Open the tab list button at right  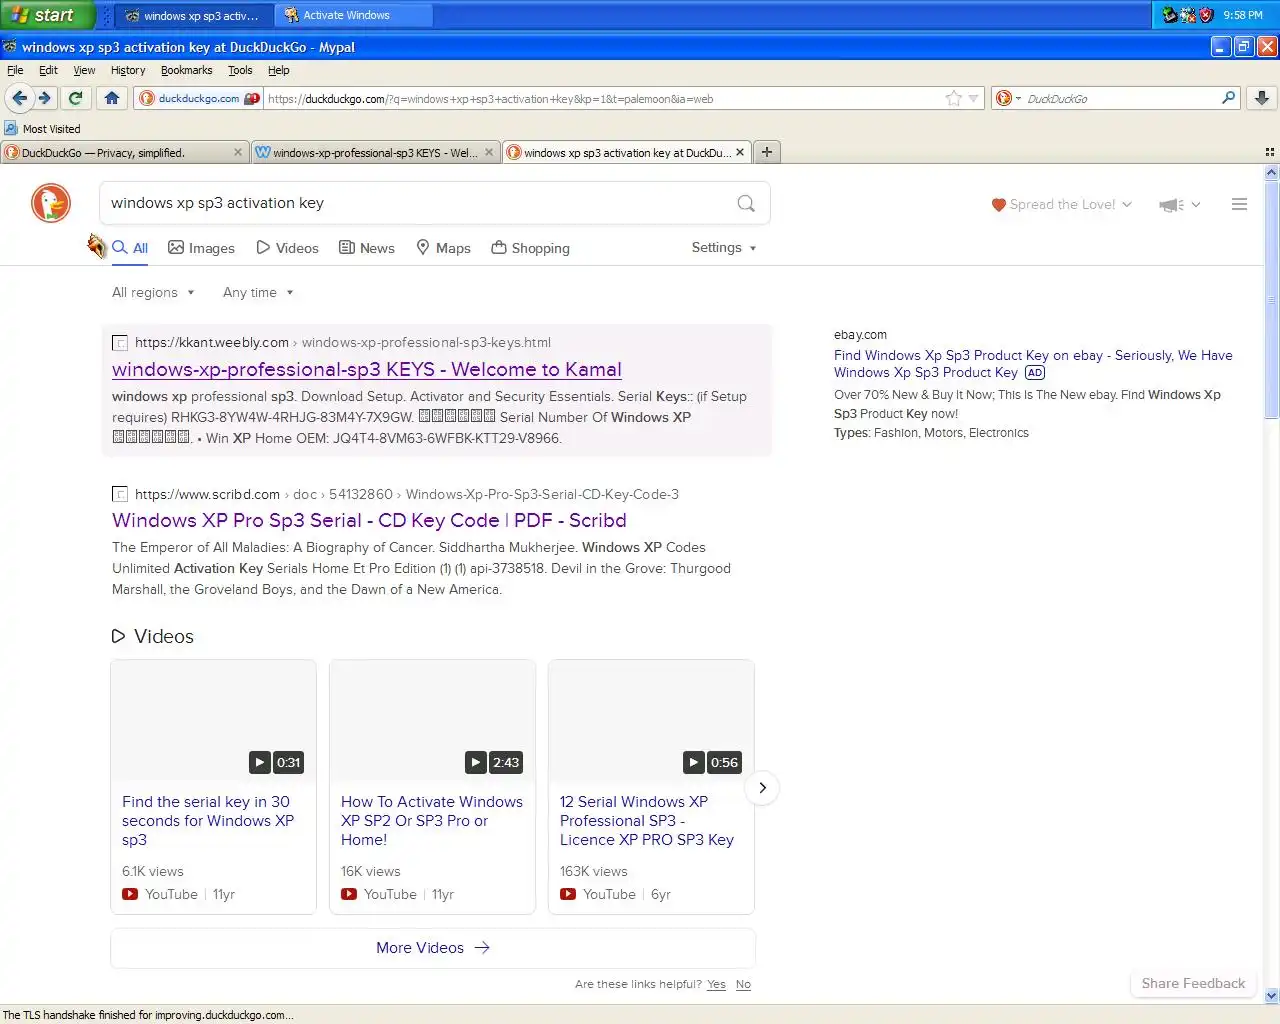pos(1270,153)
